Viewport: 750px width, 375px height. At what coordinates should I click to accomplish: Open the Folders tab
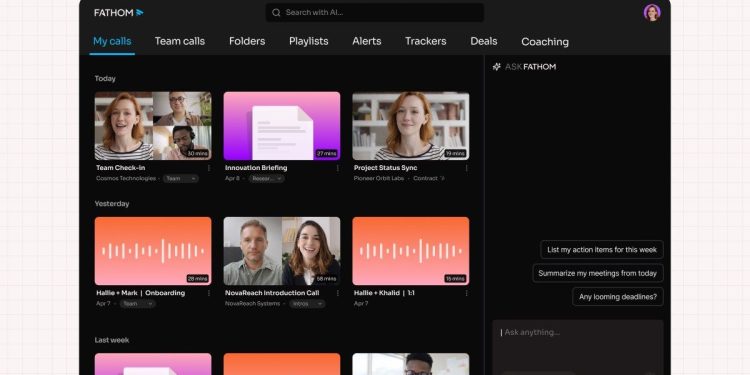pyautogui.click(x=247, y=42)
